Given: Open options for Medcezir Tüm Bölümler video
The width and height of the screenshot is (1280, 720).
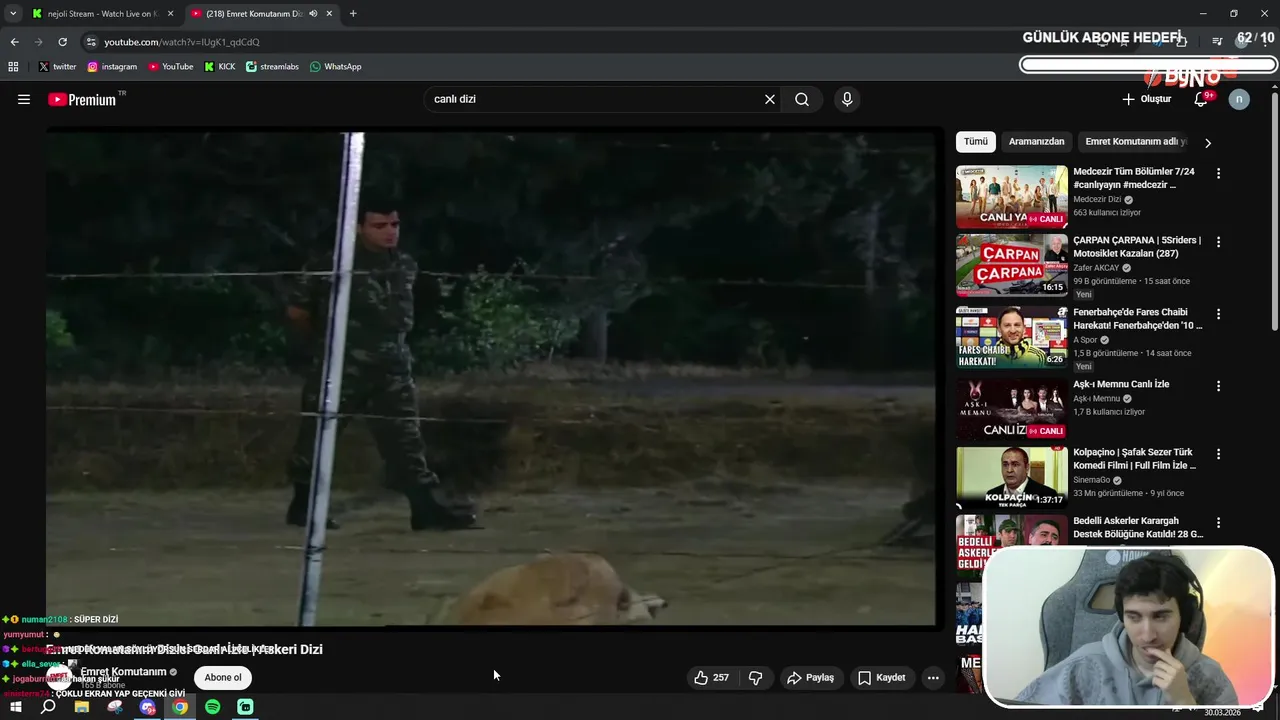Looking at the screenshot, I should tap(1218, 173).
